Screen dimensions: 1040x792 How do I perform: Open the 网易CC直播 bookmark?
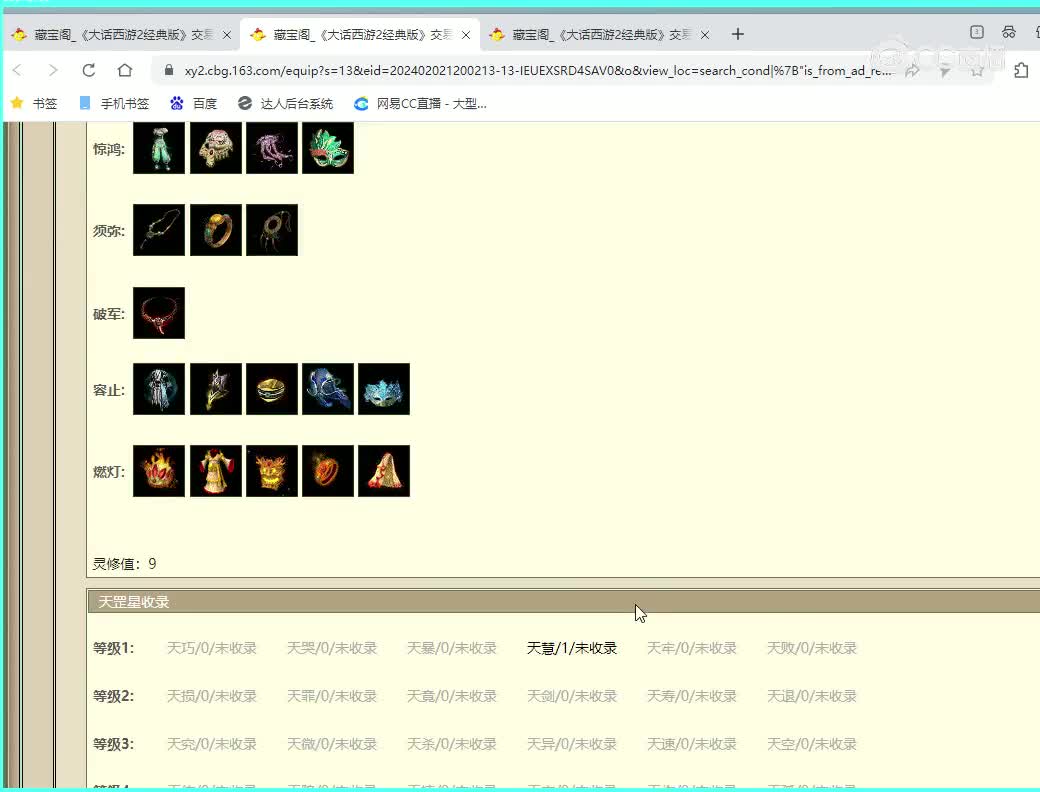[421, 103]
